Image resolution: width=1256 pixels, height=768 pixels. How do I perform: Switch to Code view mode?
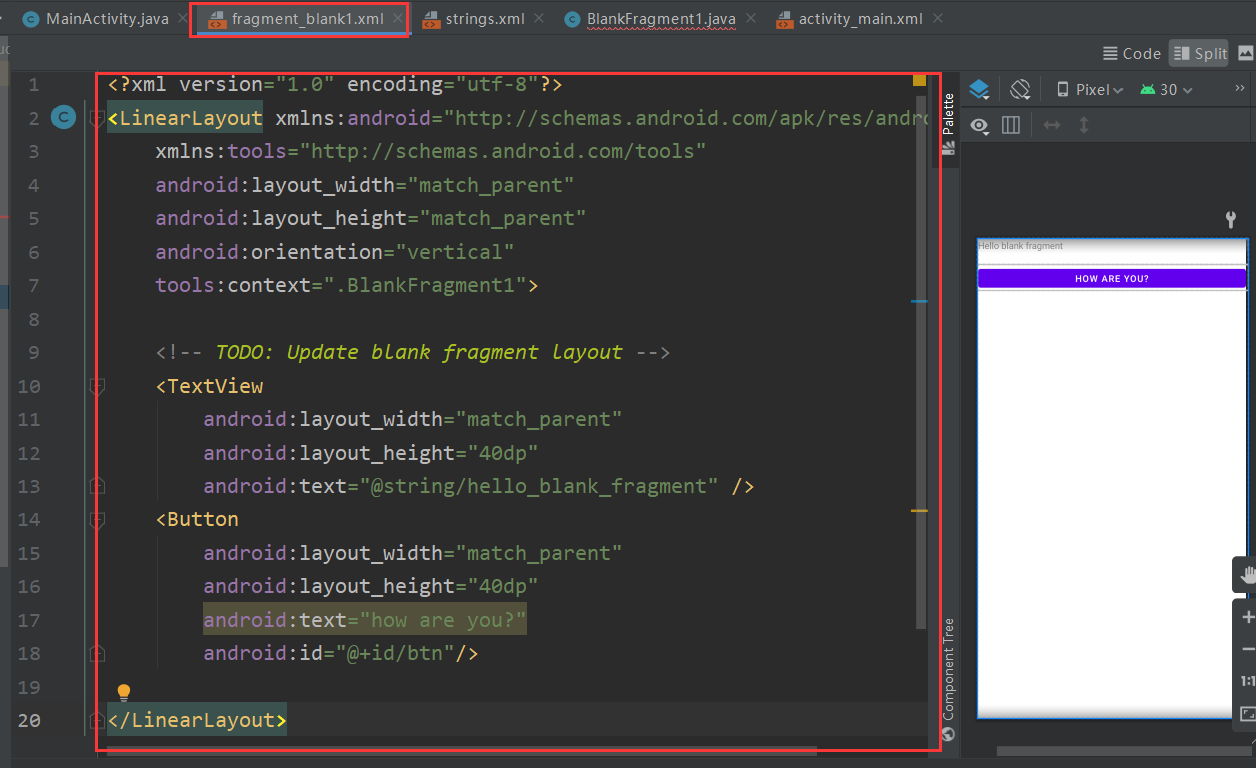click(x=1132, y=53)
